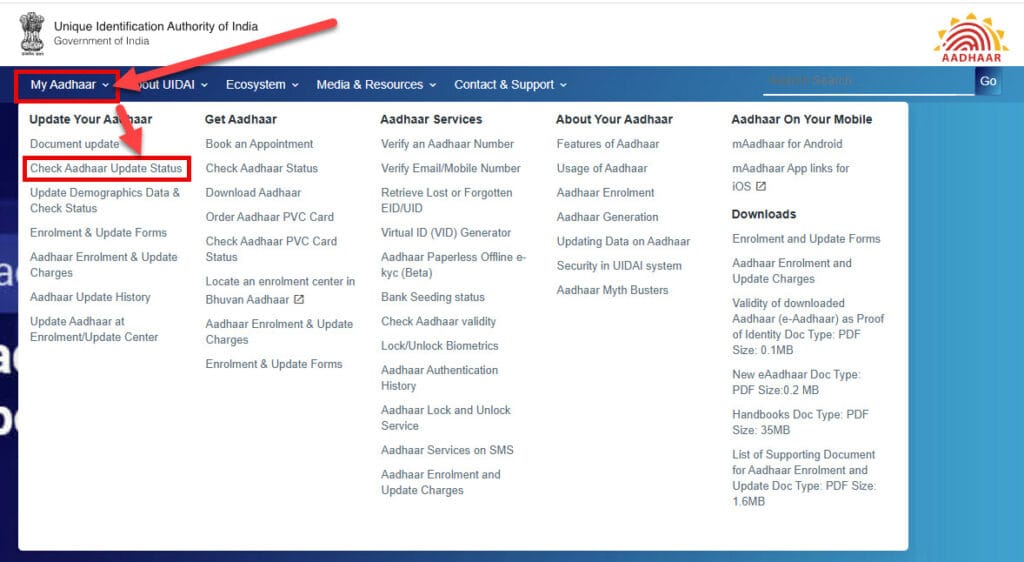Go to Security in UIDAI system

coord(619,266)
